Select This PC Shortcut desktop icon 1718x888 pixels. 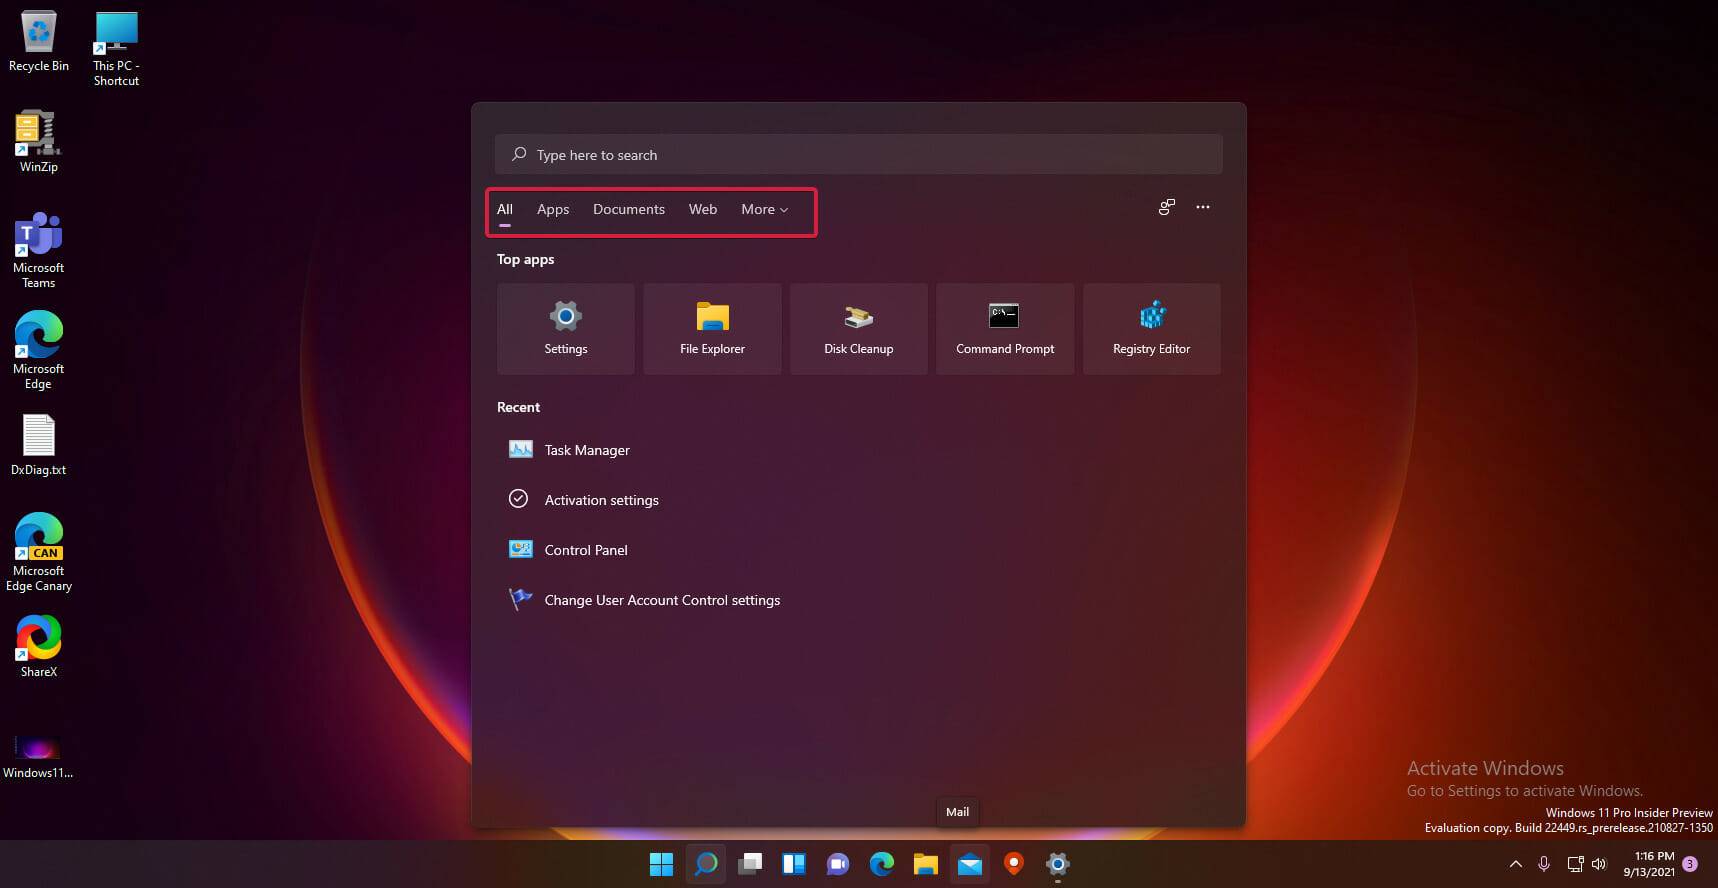pyautogui.click(x=116, y=49)
